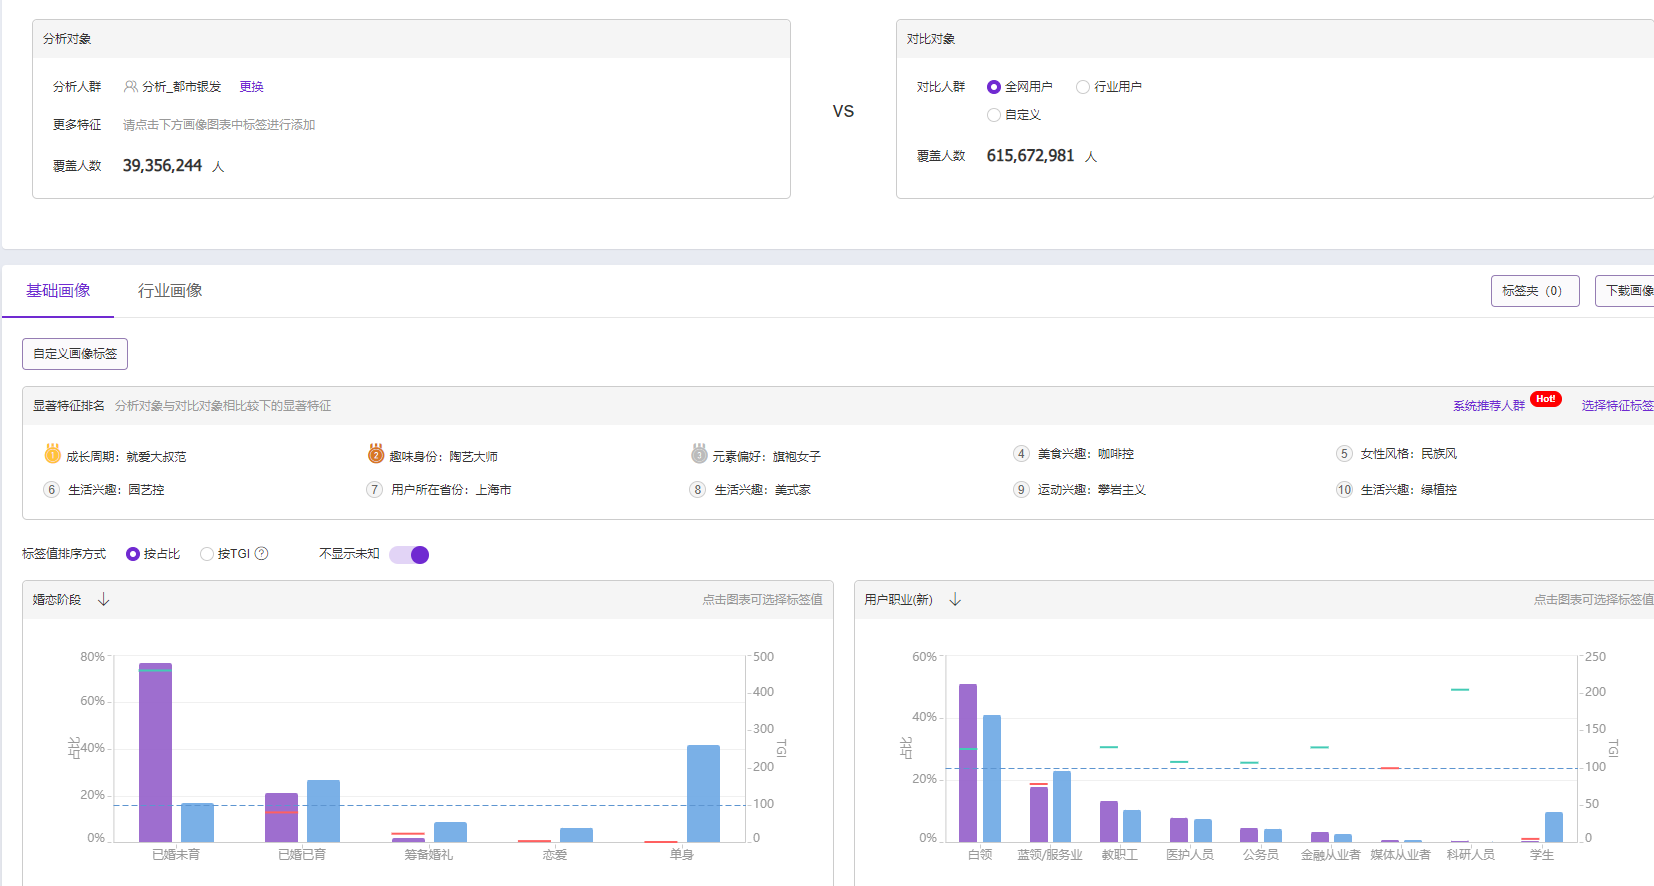Click the rank 9 badge for 运动兴趣
Viewport: 1654px width, 886px height.
(x=1021, y=490)
